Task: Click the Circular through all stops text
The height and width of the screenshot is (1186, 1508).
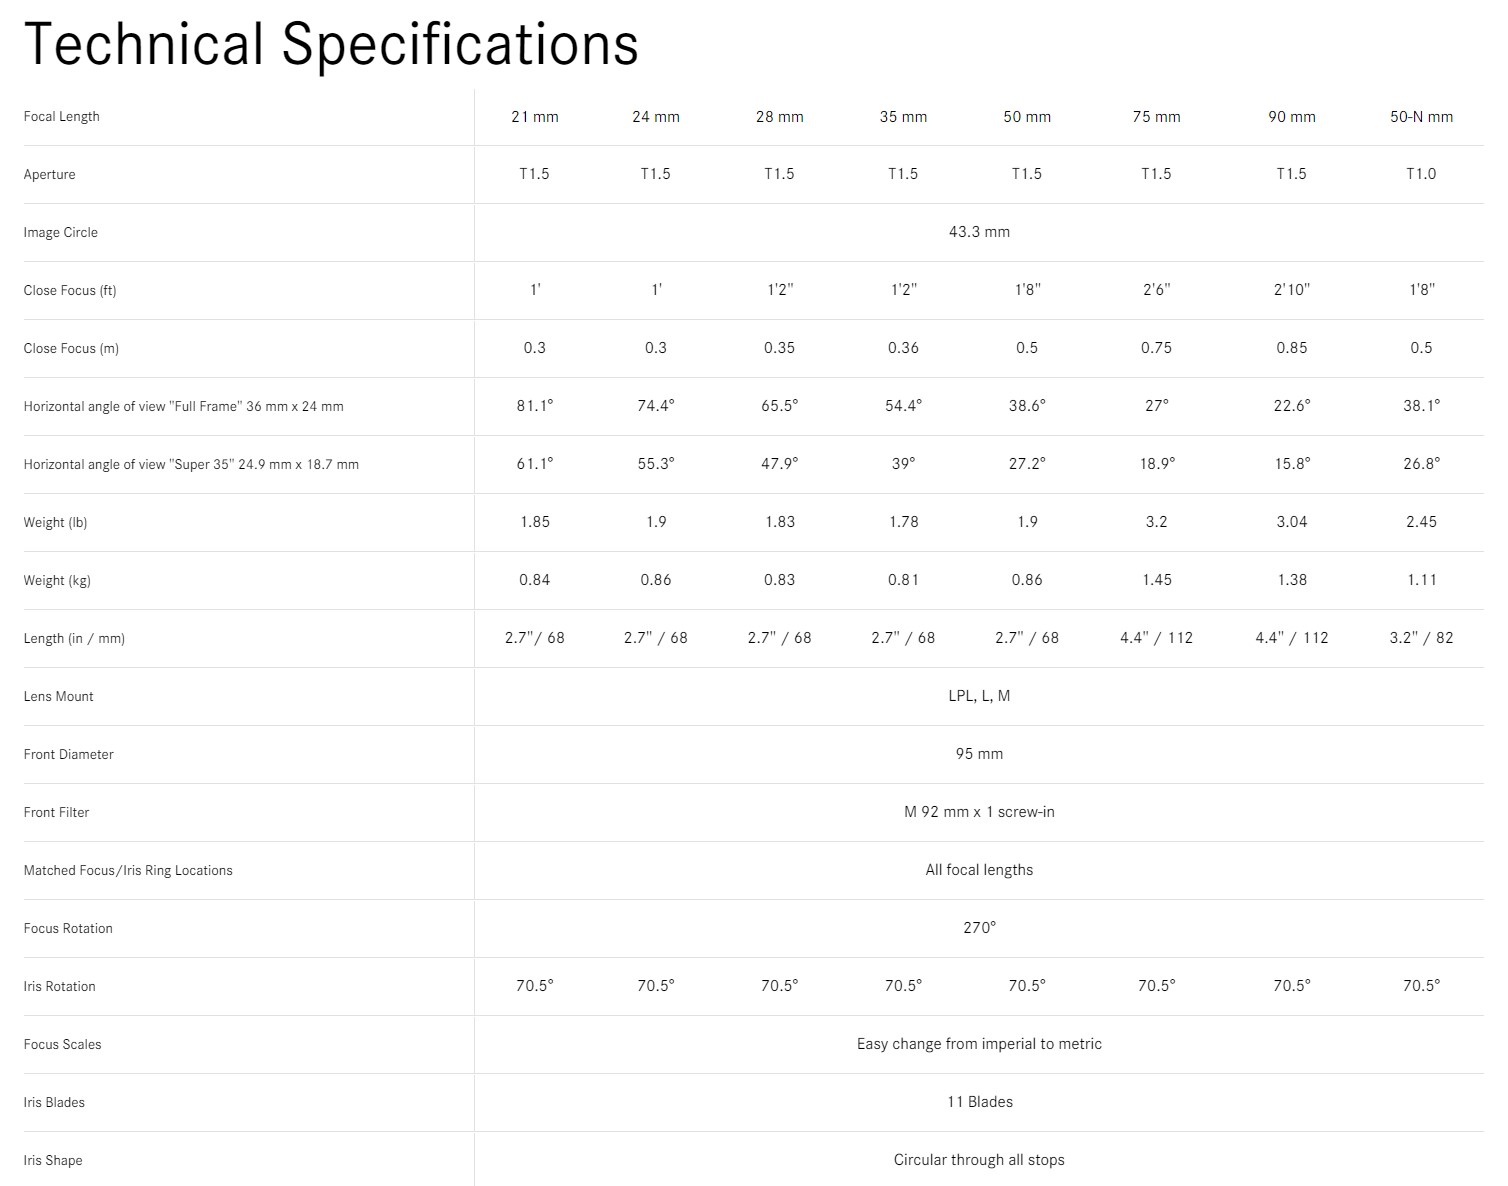Action: tap(979, 1160)
